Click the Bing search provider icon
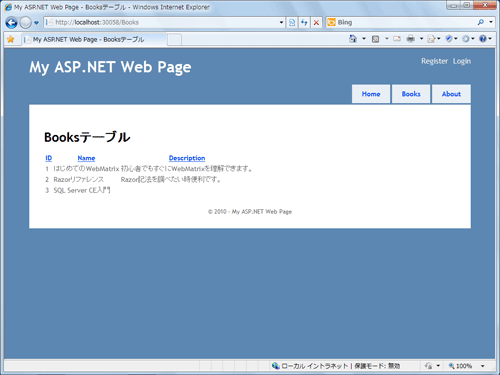 point(331,22)
